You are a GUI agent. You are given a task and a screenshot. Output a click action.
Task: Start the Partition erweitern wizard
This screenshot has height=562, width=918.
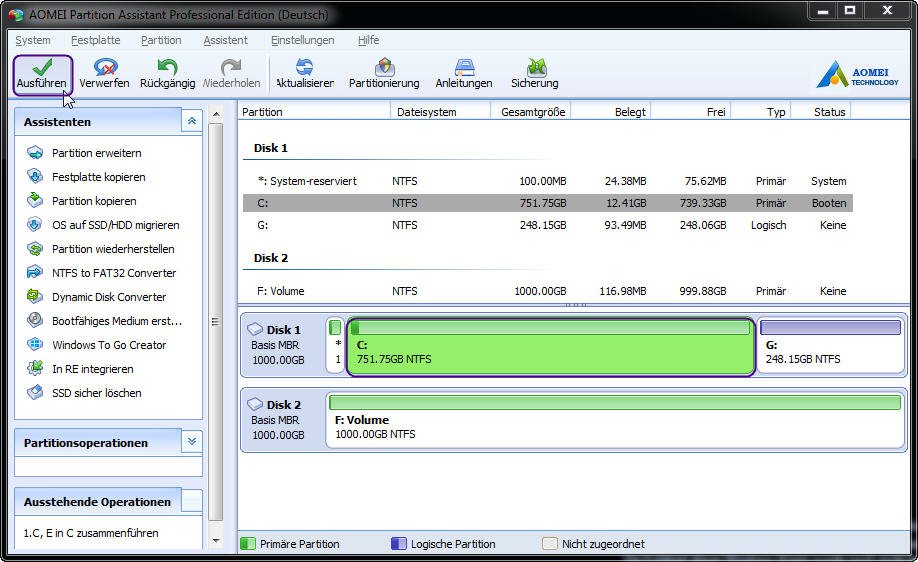[x=97, y=153]
